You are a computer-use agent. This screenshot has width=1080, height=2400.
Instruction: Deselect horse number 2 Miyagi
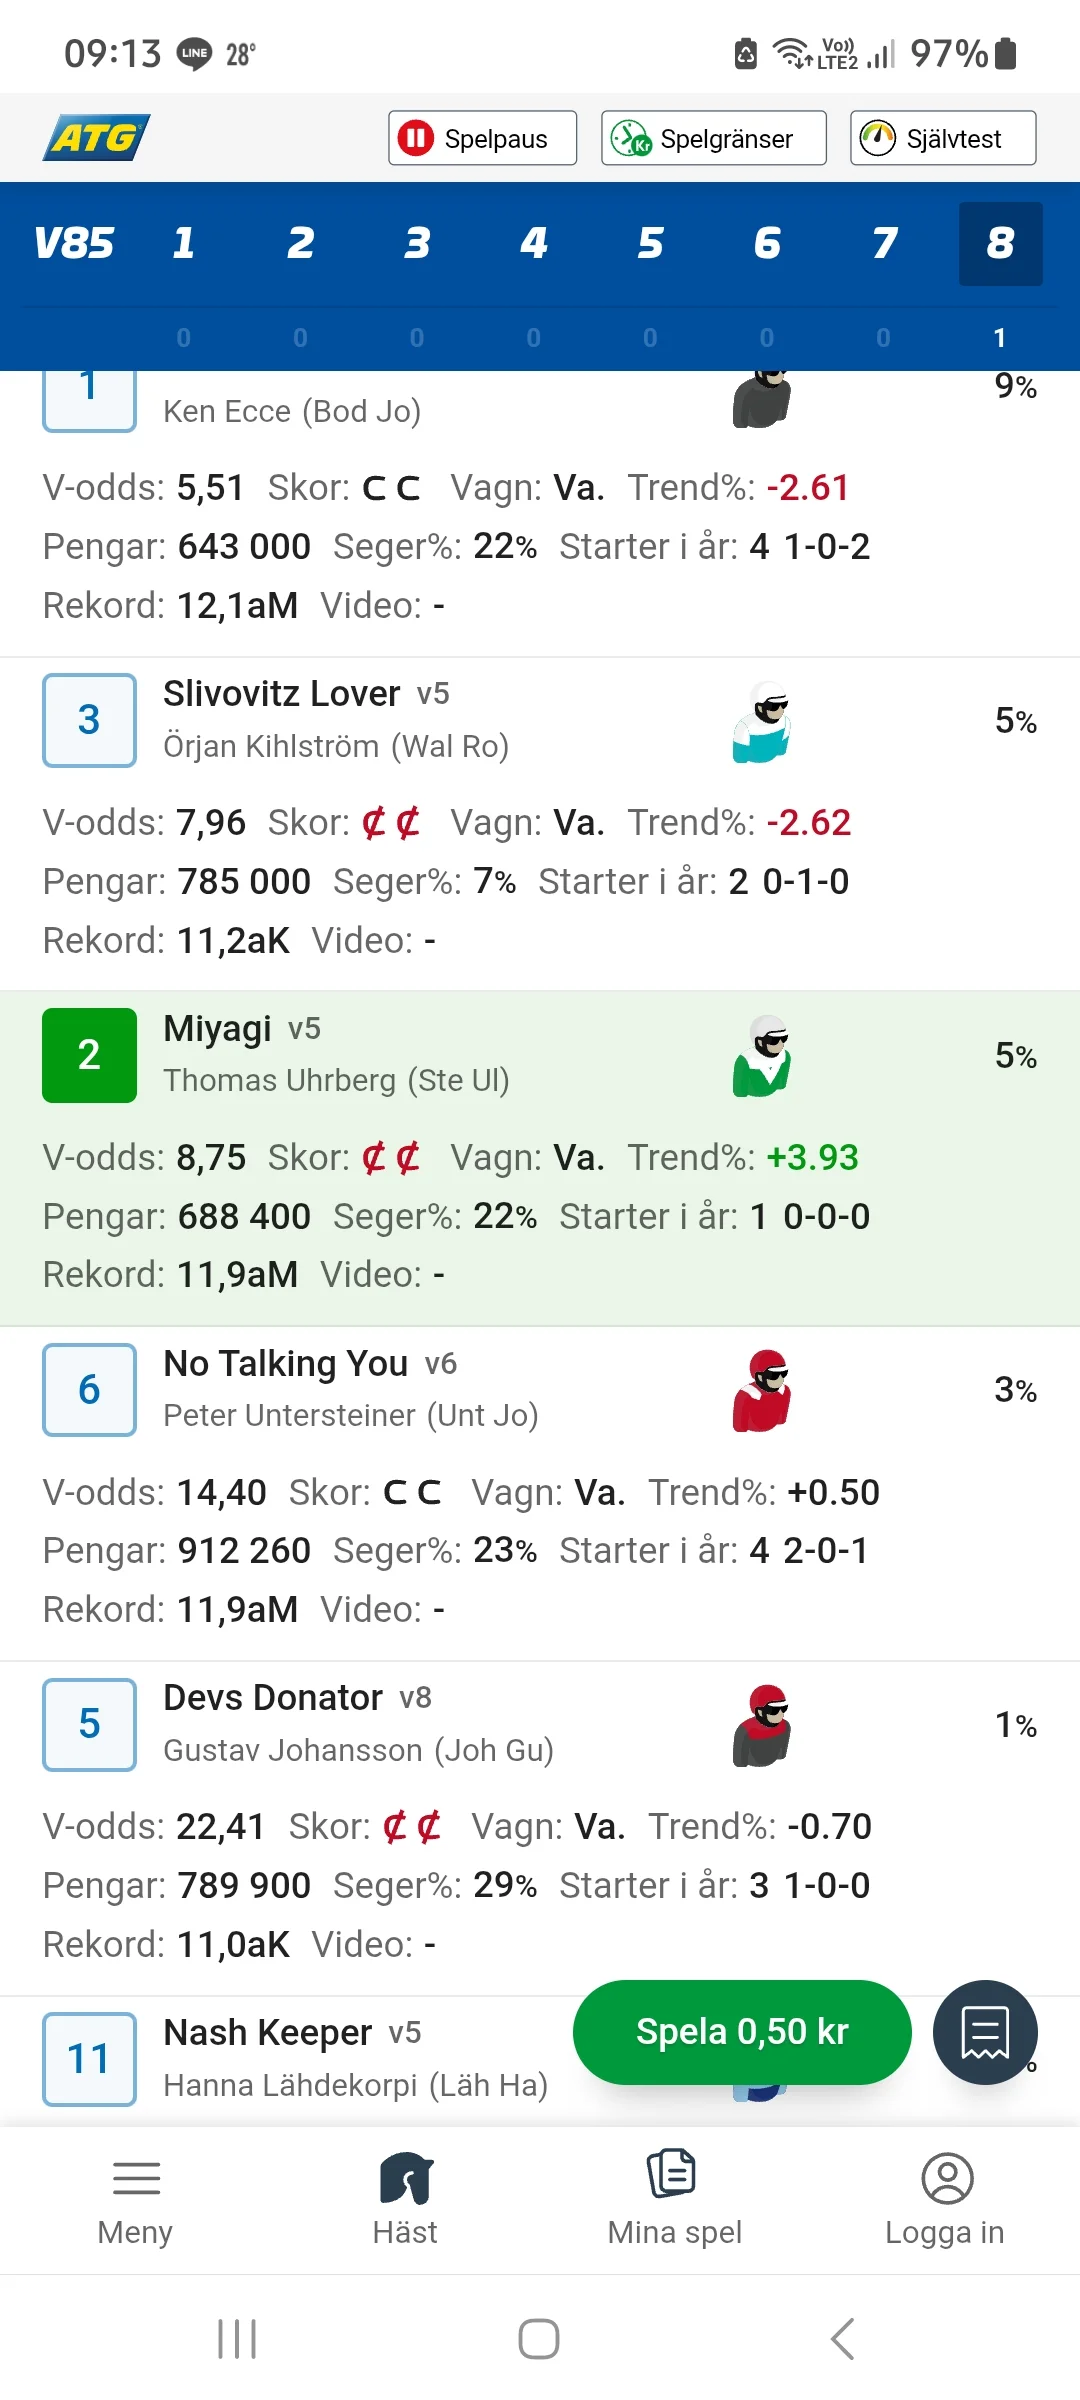(x=89, y=1055)
